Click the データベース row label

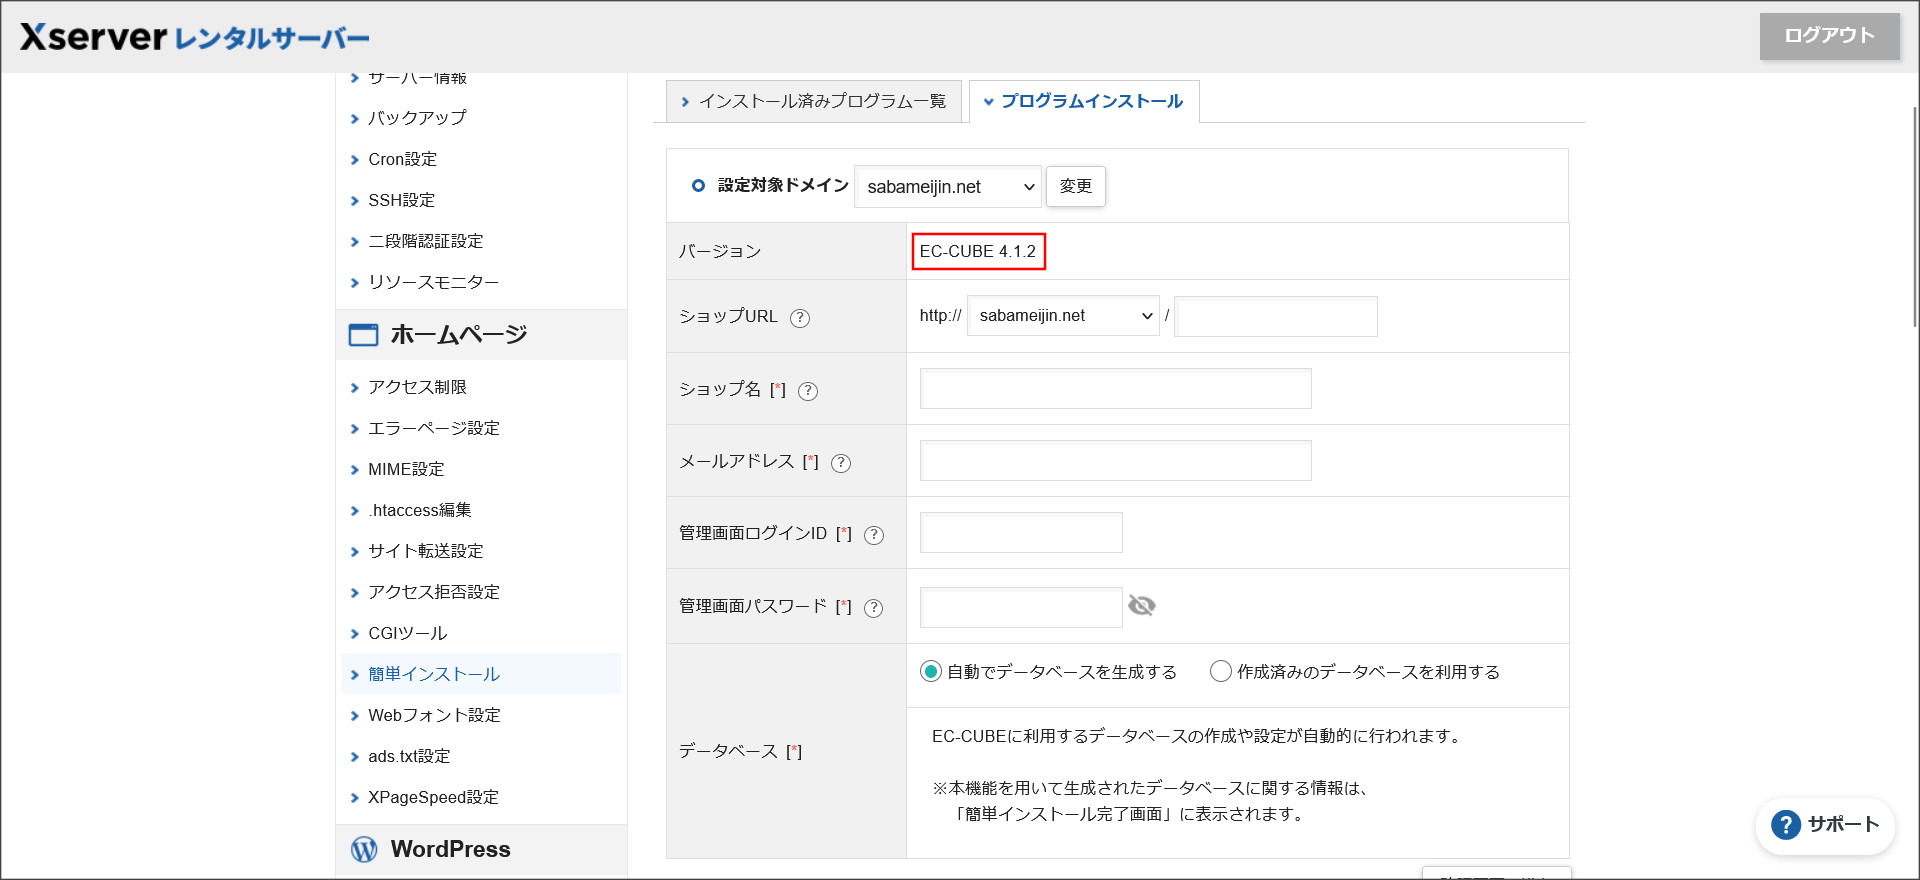coord(740,751)
